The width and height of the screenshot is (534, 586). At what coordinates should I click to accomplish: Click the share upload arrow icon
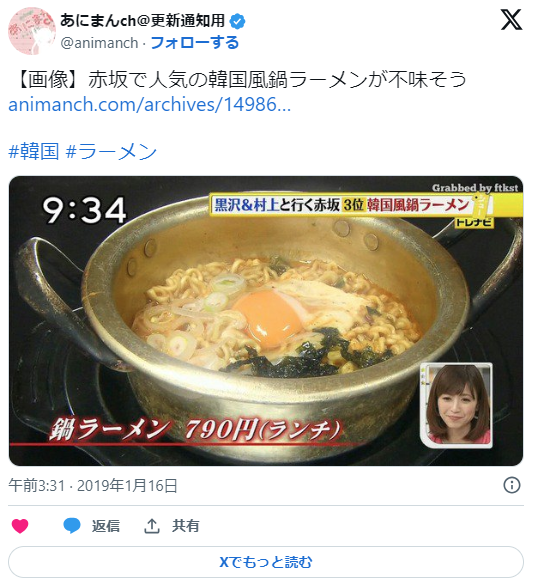pyautogui.click(x=151, y=526)
